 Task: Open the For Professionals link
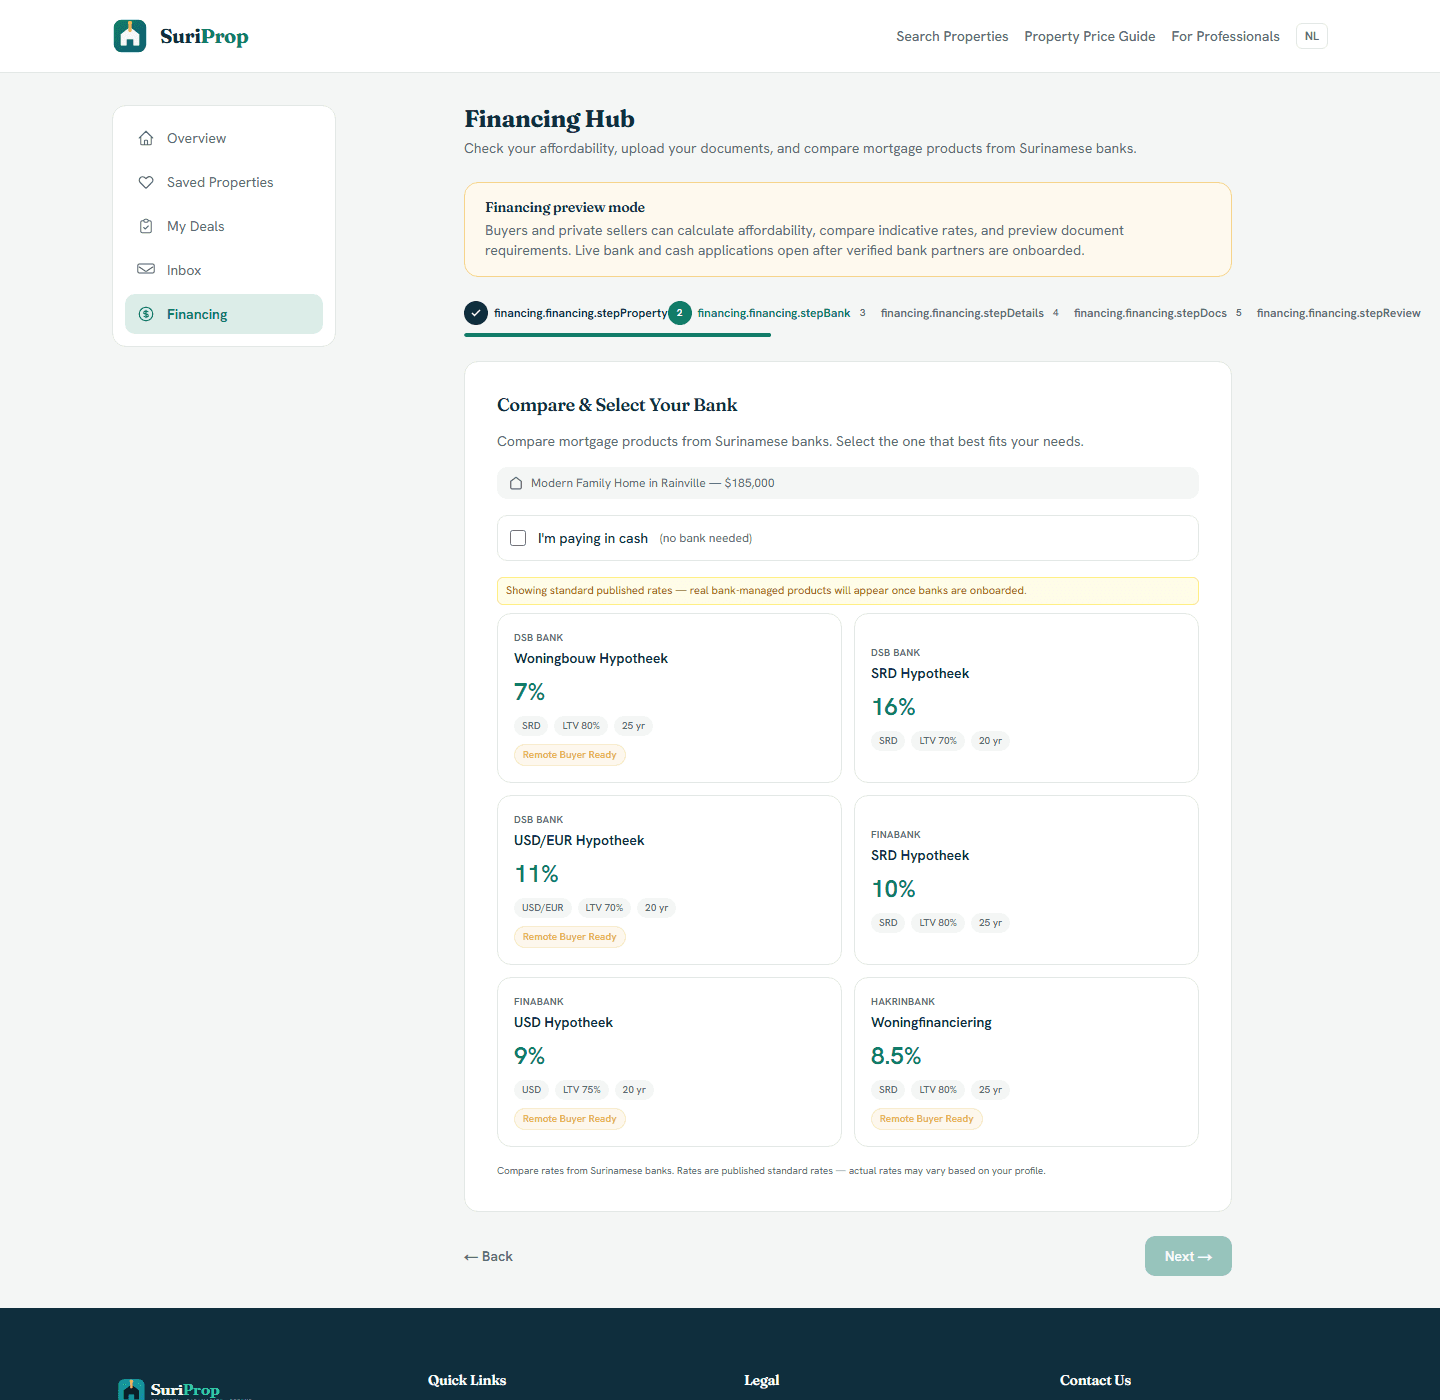1225,36
